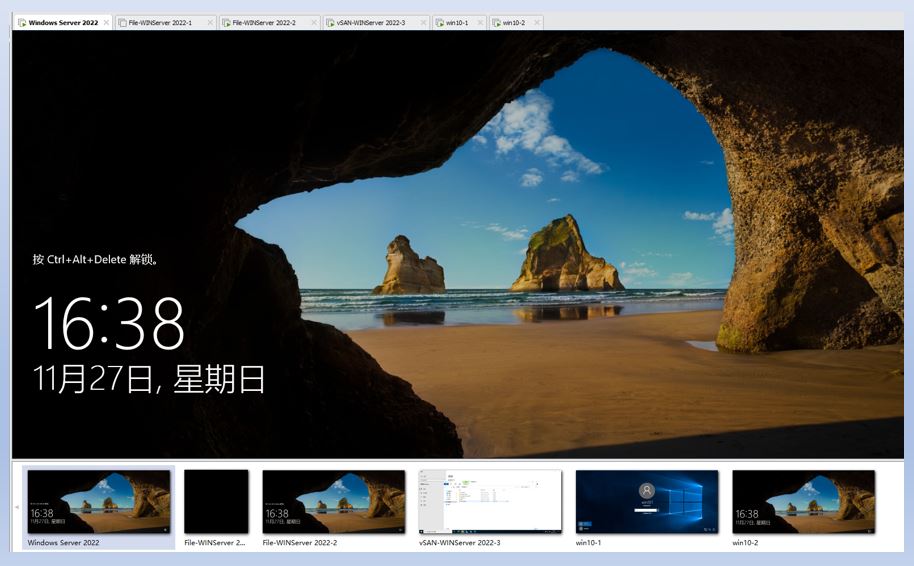Click the left scroll arrow of thumbnail bar
Image resolution: width=914 pixels, height=566 pixels.
[17, 507]
